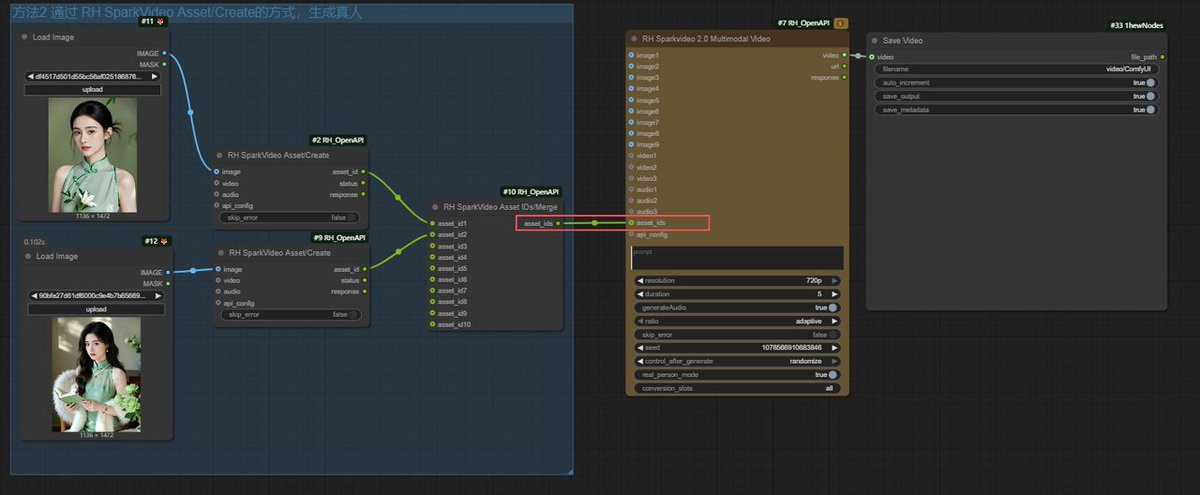This screenshot has width=1200, height=495.
Task: Click asset_id2 input port on Merge node
Action: [x=430, y=234]
